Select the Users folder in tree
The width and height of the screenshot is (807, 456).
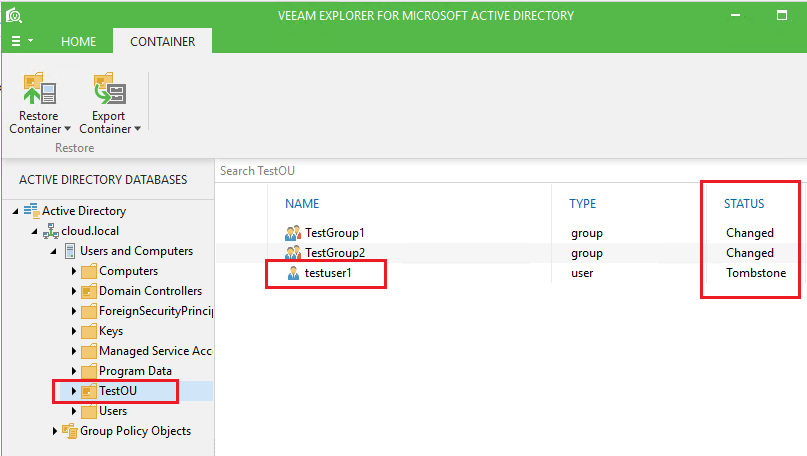click(112, 411)
